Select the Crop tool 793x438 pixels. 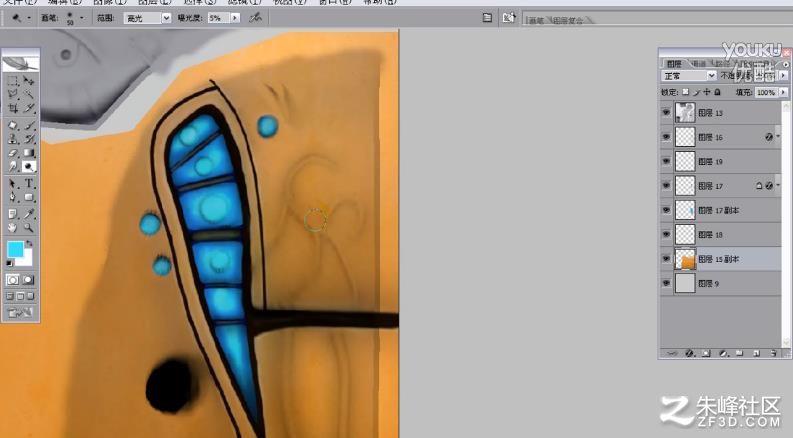13,107
